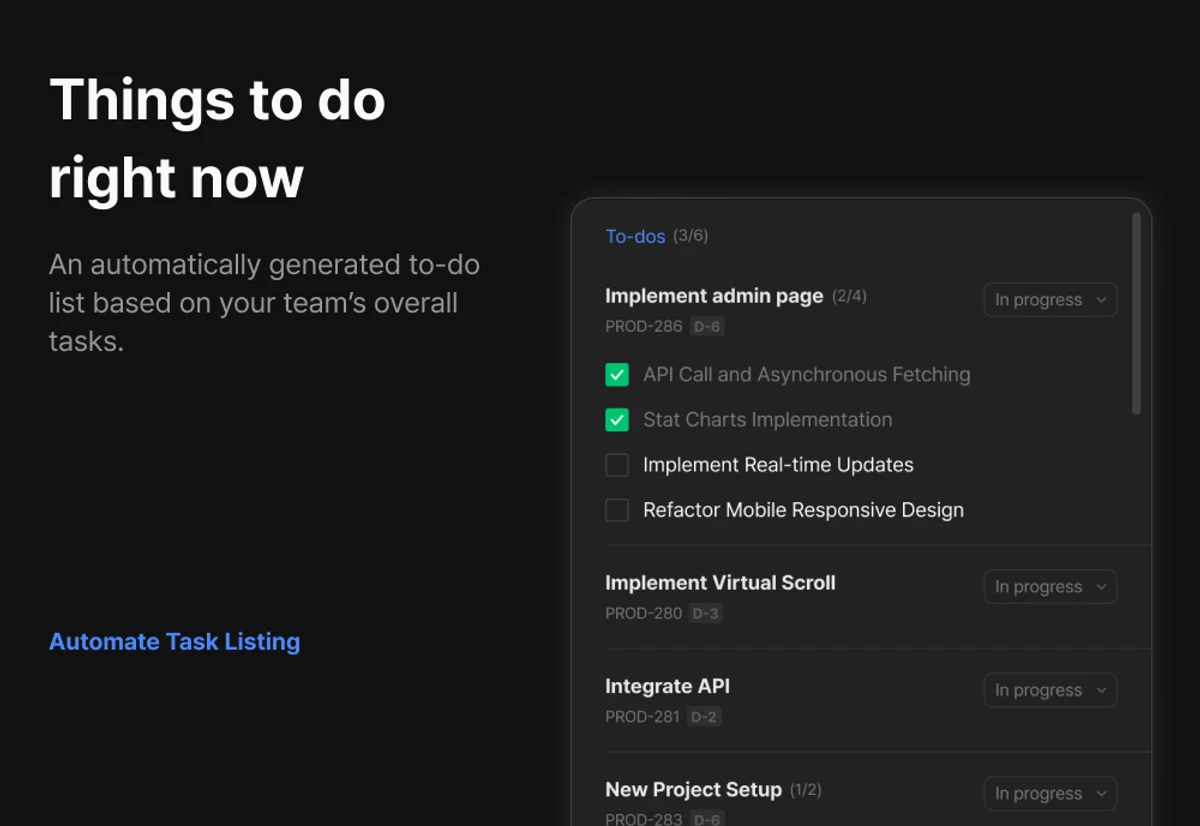Screen dimensions: 1200x826
Task: Check Refactor Mobile Responsive Design checkbox
Action: coord(617,510)
